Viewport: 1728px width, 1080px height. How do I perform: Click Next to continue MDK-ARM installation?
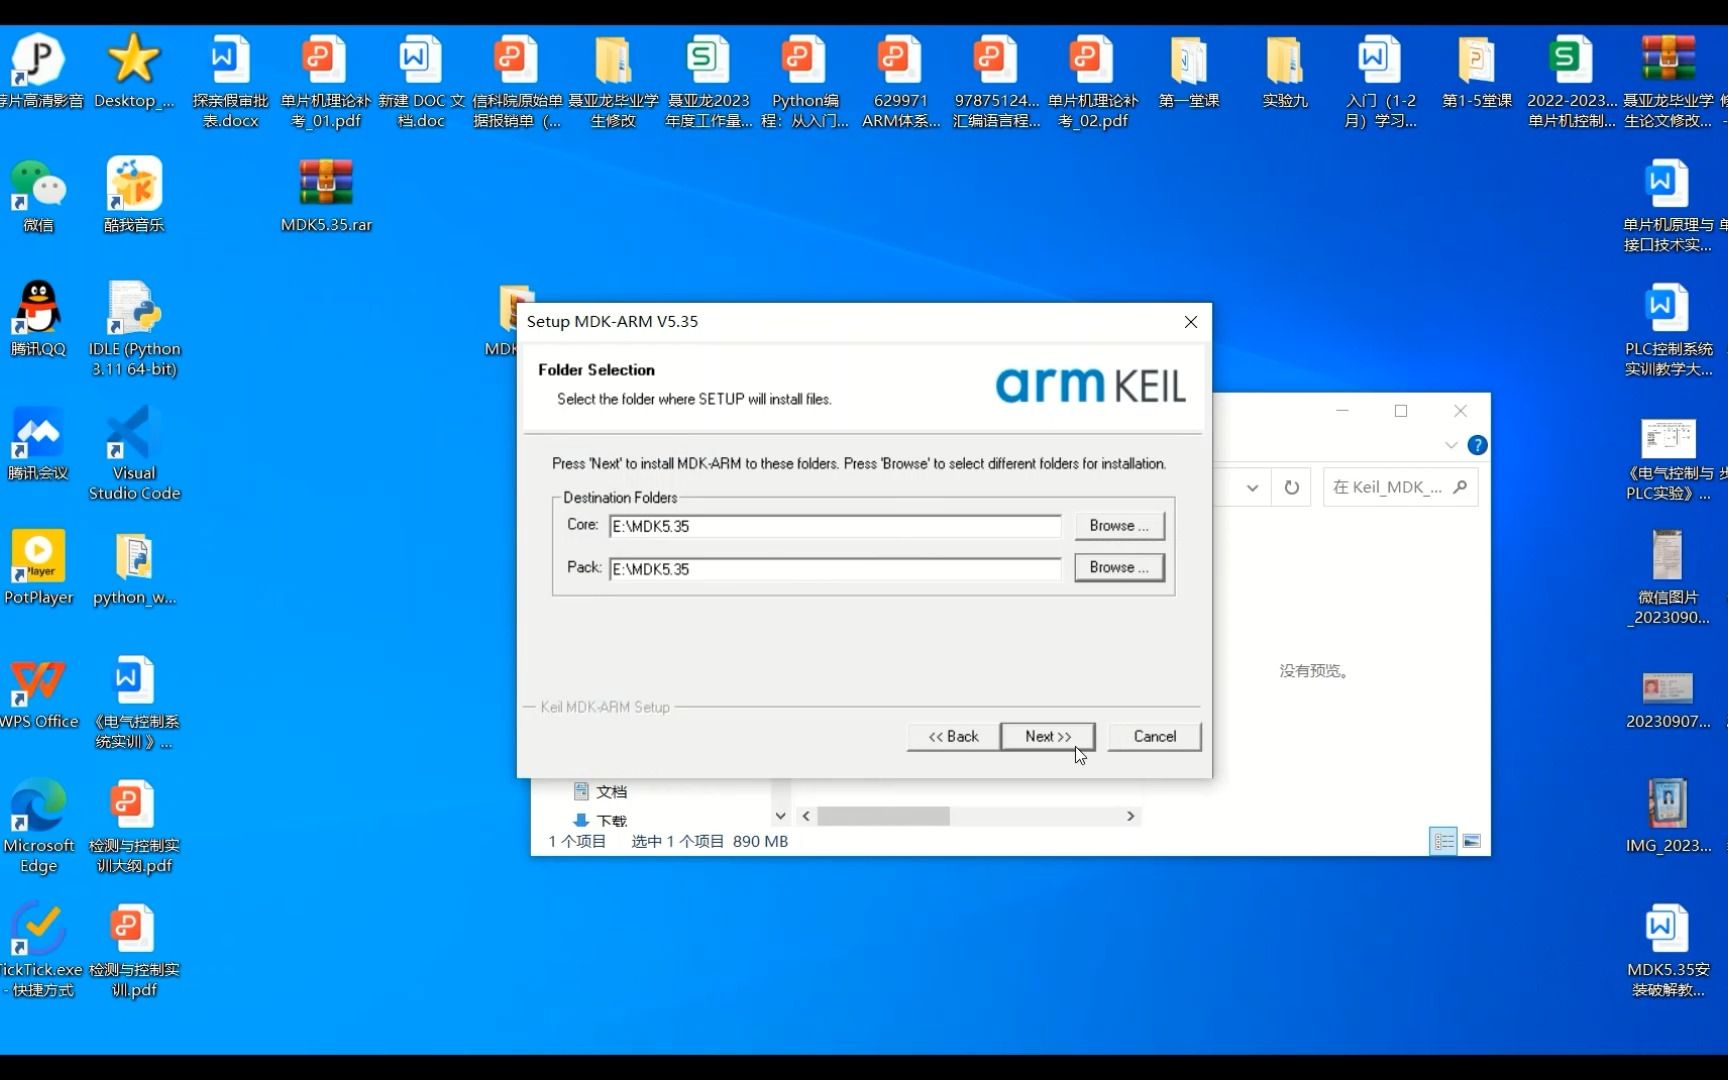[x=1047, y=736]
